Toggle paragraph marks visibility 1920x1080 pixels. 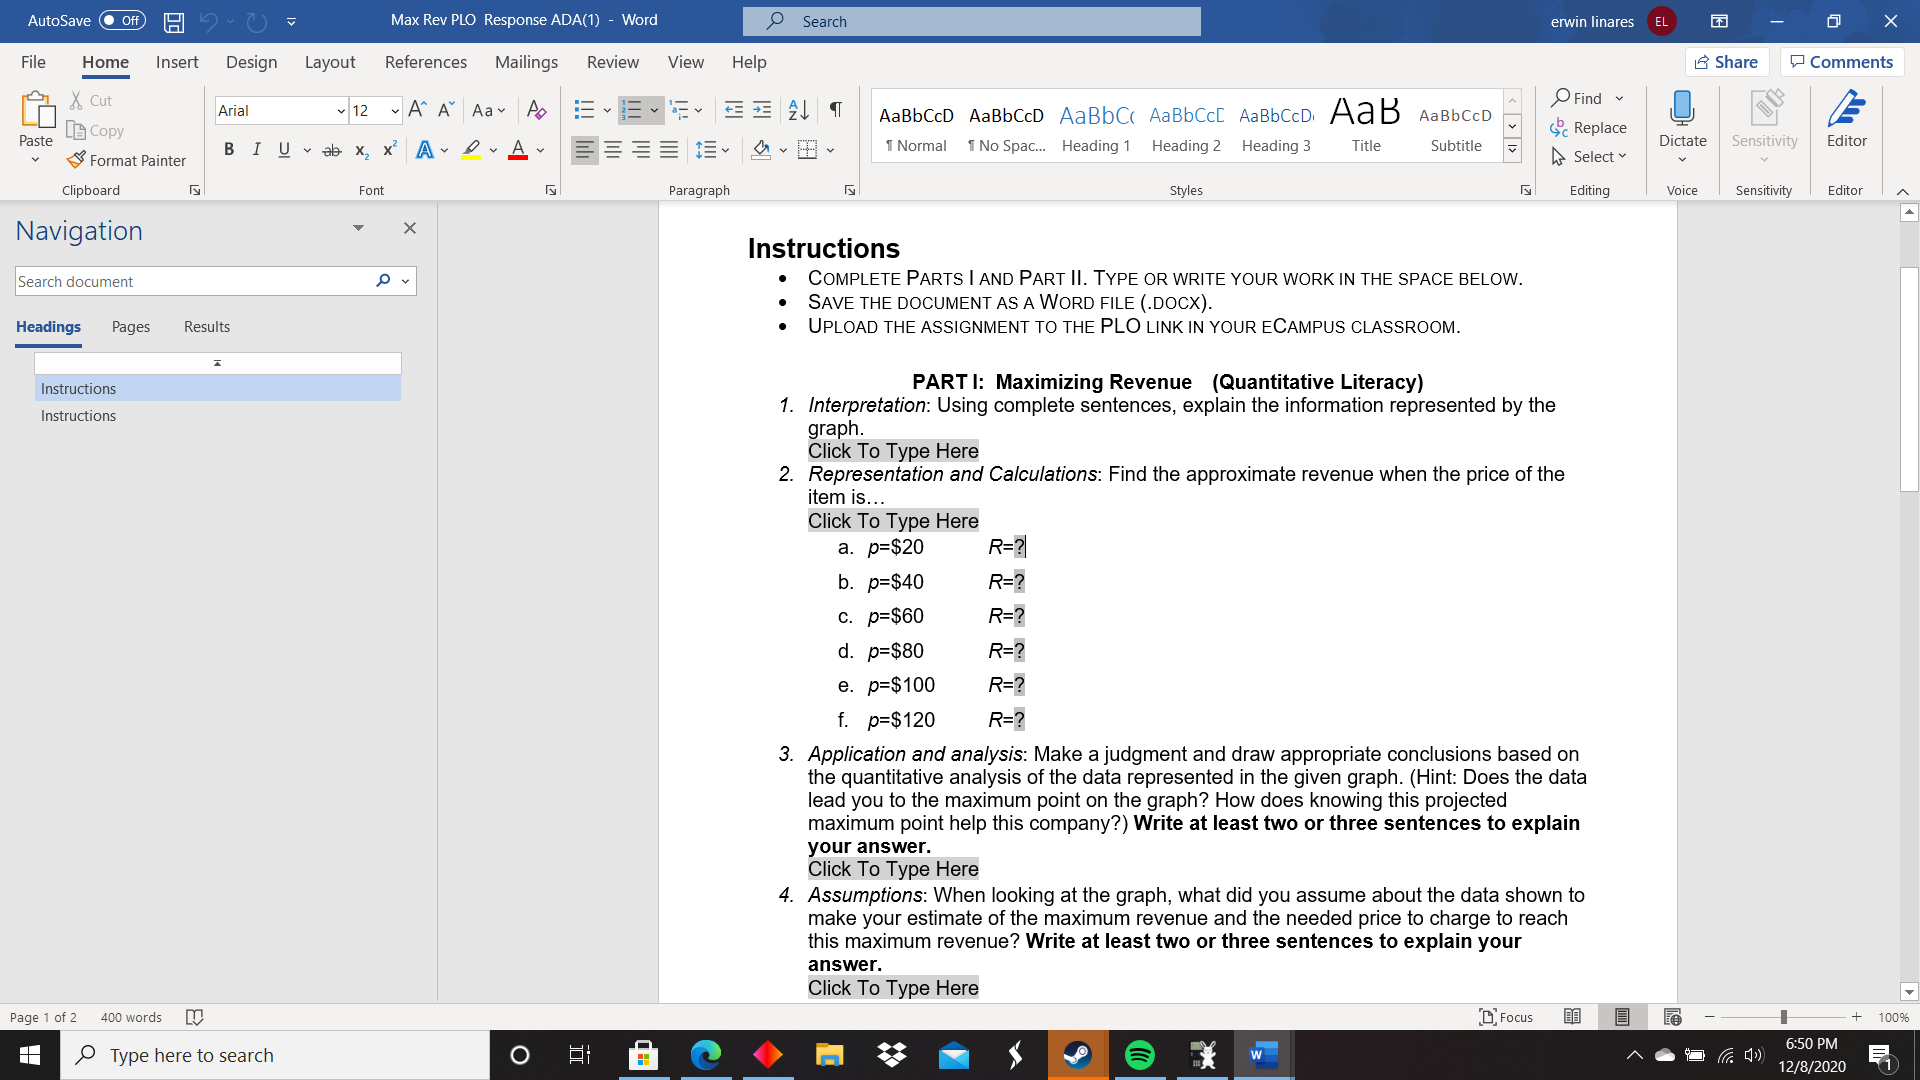pyautogui.click(x=836, y=110)
